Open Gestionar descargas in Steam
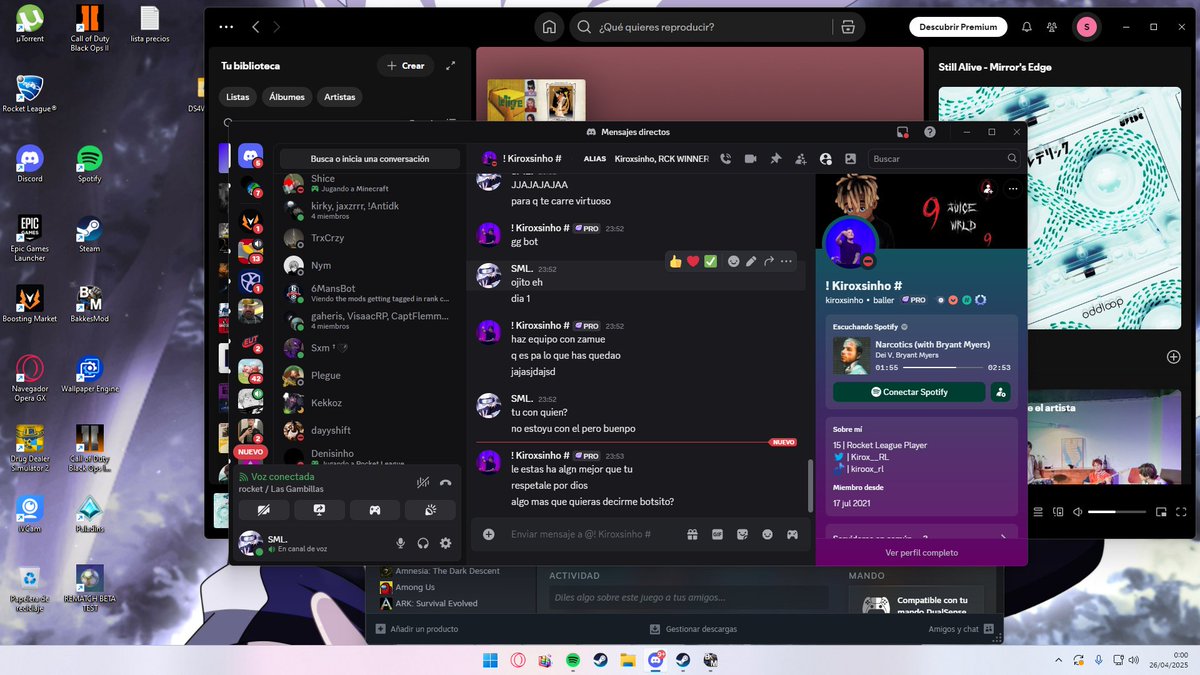Screen dimensions: 1200x675 [x=693, y=629]
